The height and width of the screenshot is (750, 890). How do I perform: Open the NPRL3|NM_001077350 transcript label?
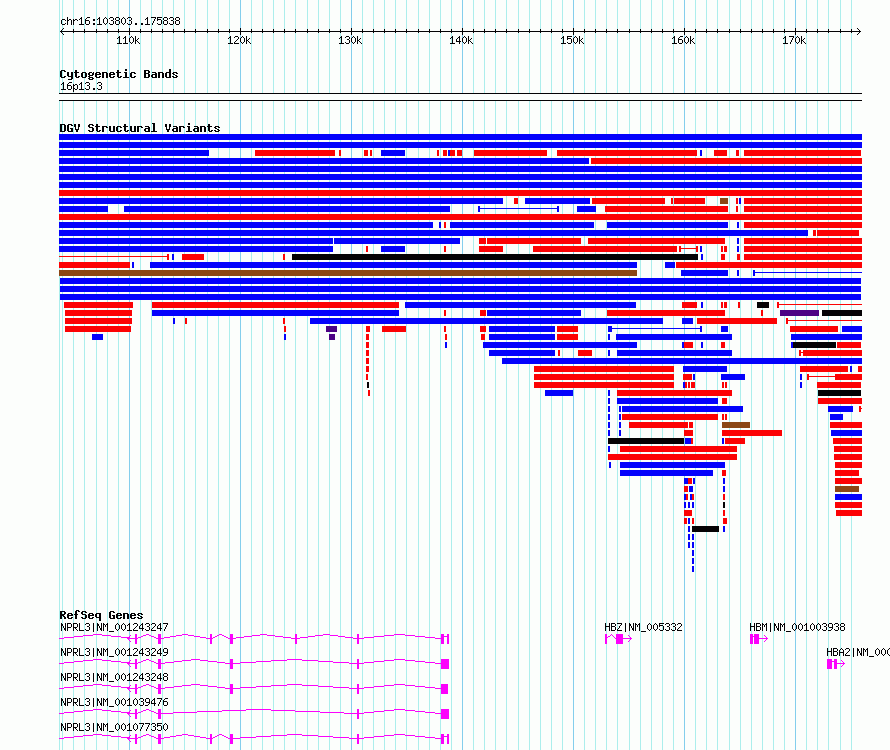pyautogui.click(x=114, y=727)
